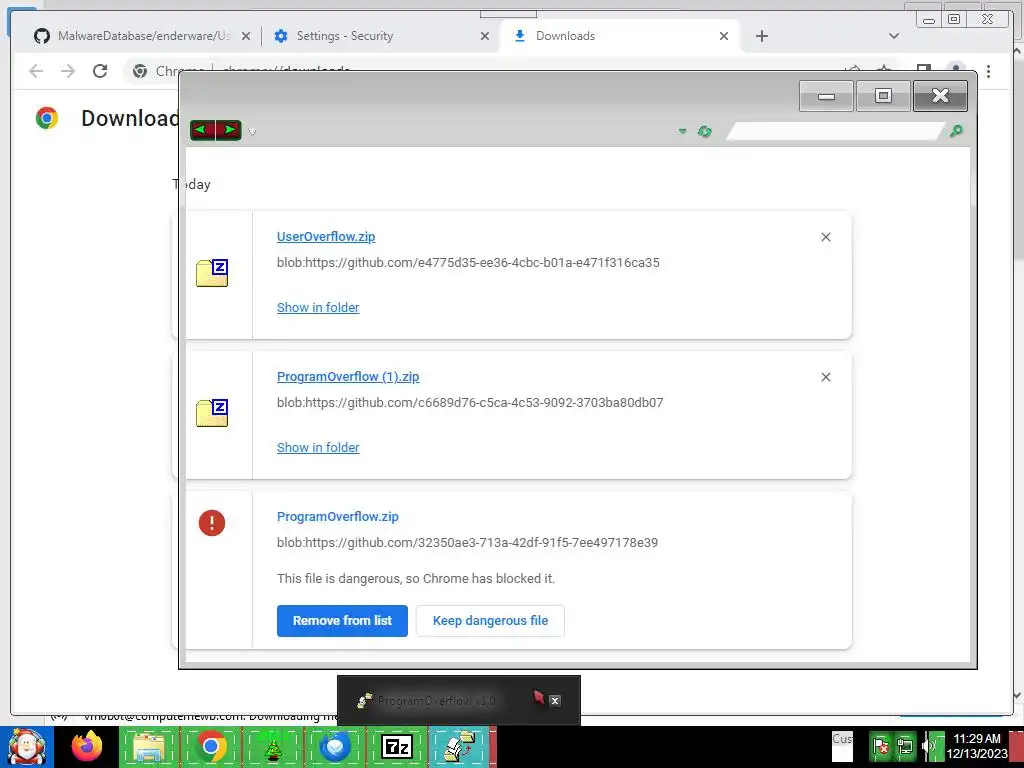Open File Explorer from the taskbar

pos(149,747)
